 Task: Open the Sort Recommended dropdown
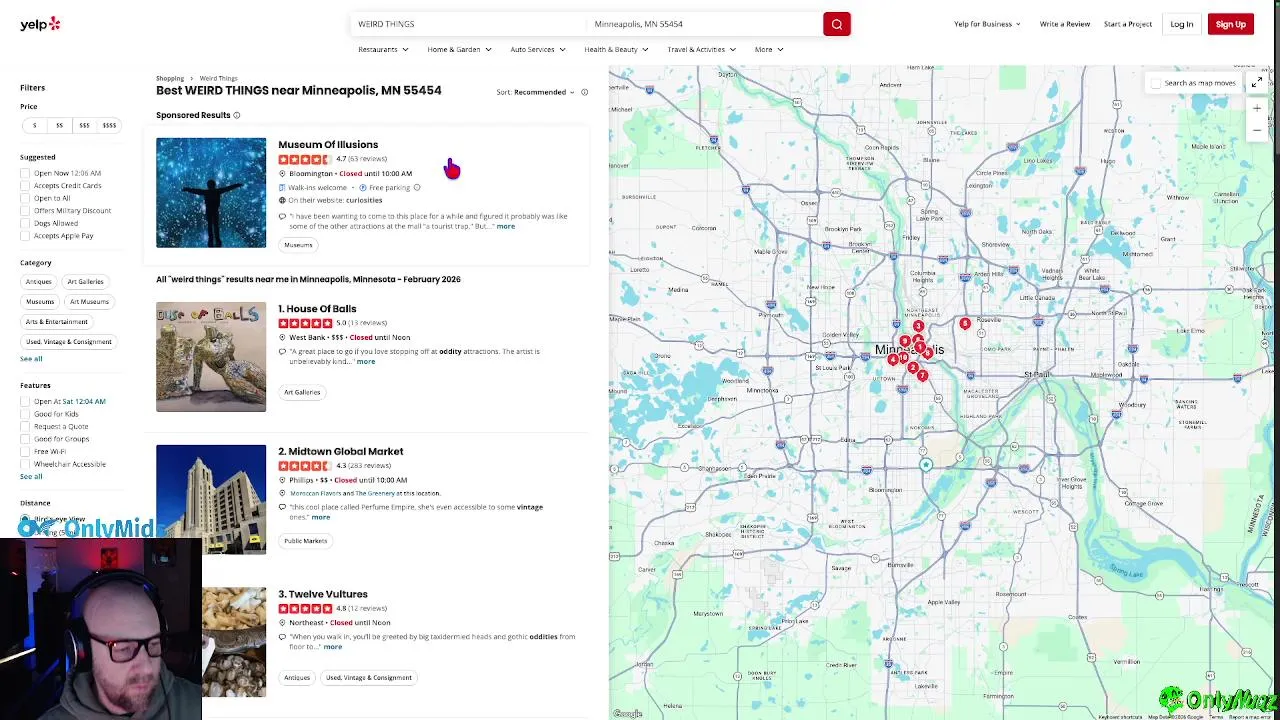[x=544, y=93]
